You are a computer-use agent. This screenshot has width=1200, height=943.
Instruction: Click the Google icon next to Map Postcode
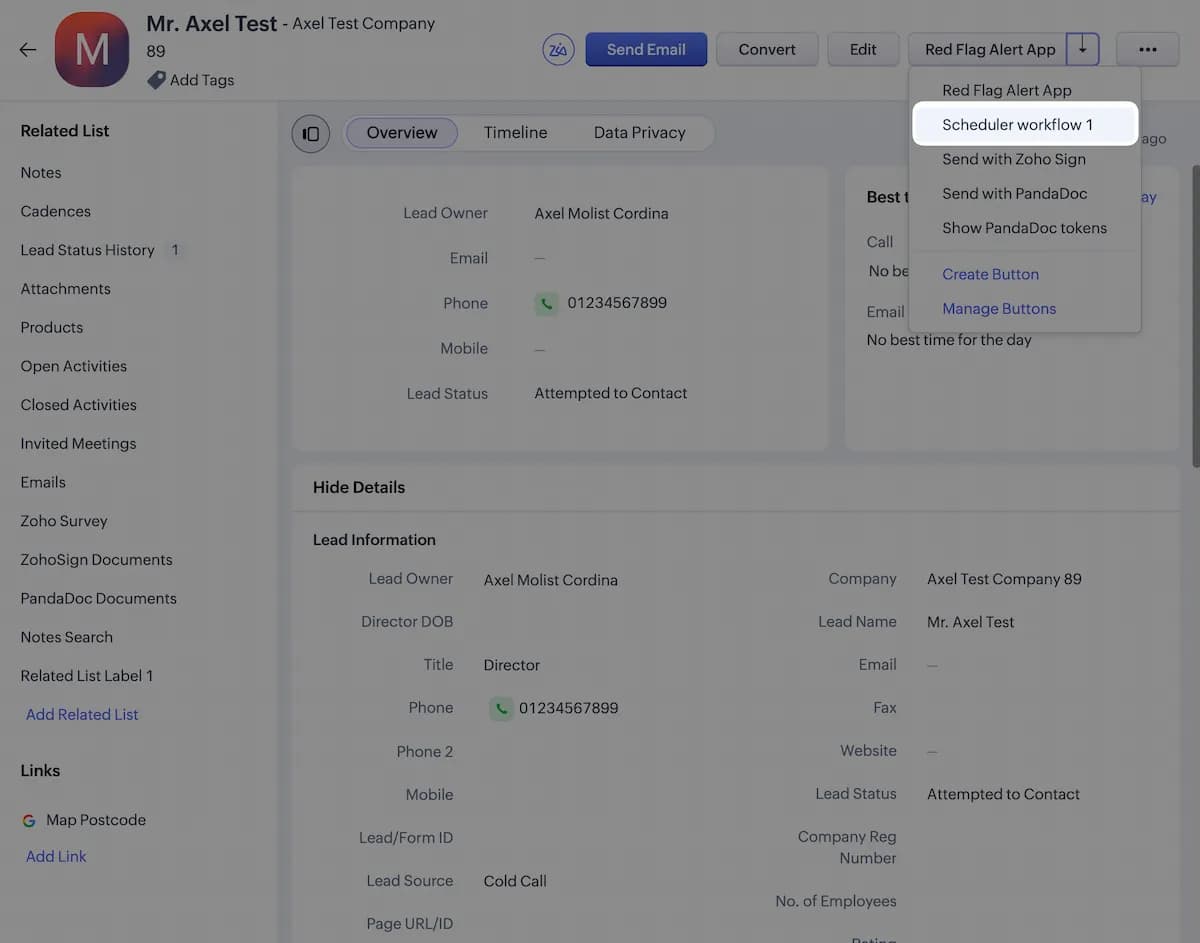click(x=29, y=819)
